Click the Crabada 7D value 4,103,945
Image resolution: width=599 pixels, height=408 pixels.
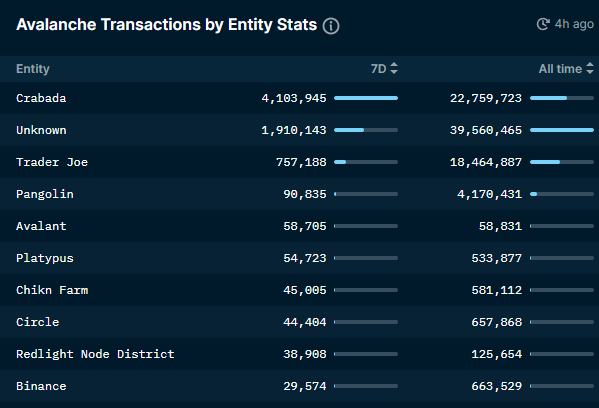click(294, 99)
